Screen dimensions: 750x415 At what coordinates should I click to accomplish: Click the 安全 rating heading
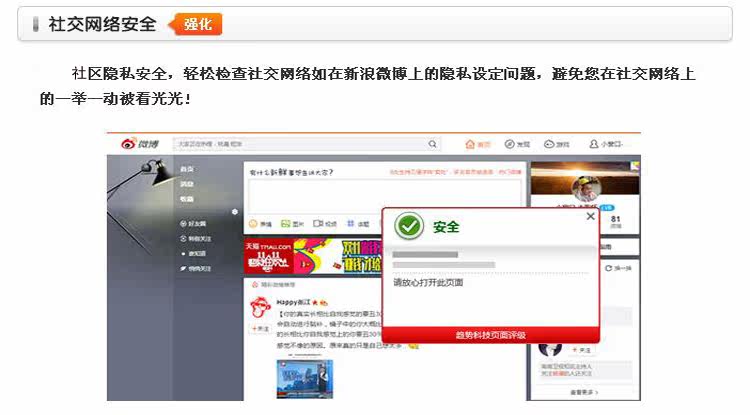[446, 227]
